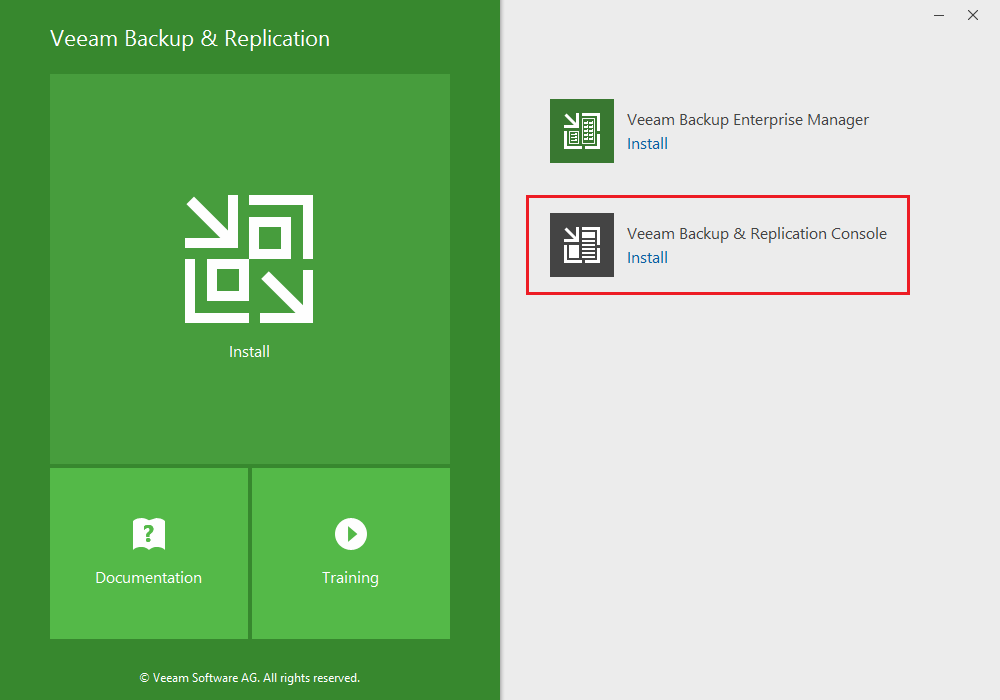Click the Install link under Replication Console
This screenshot has width=1000, height=700.
click(647, 258)
